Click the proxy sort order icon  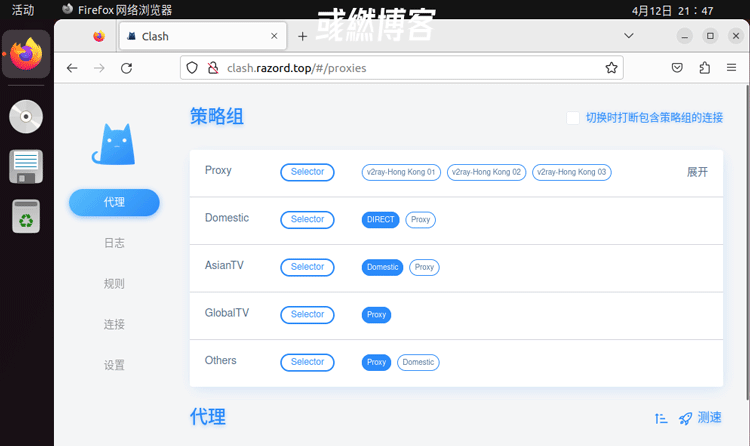pyautogui.click(x=661, y=418)
